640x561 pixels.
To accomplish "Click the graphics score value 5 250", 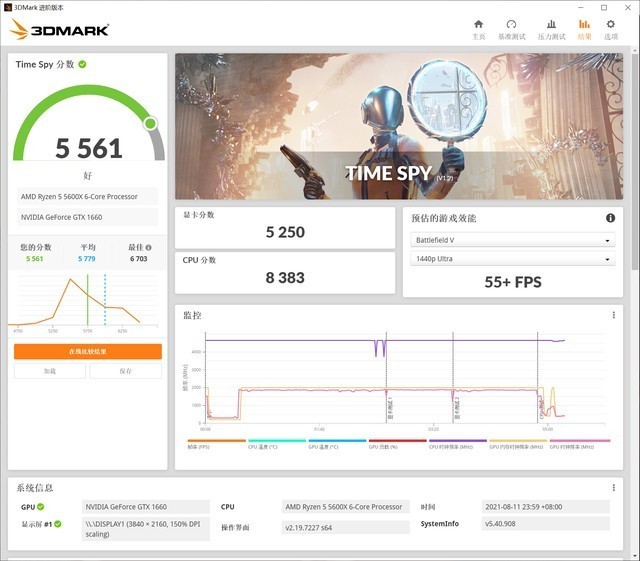I will point(285,232).
